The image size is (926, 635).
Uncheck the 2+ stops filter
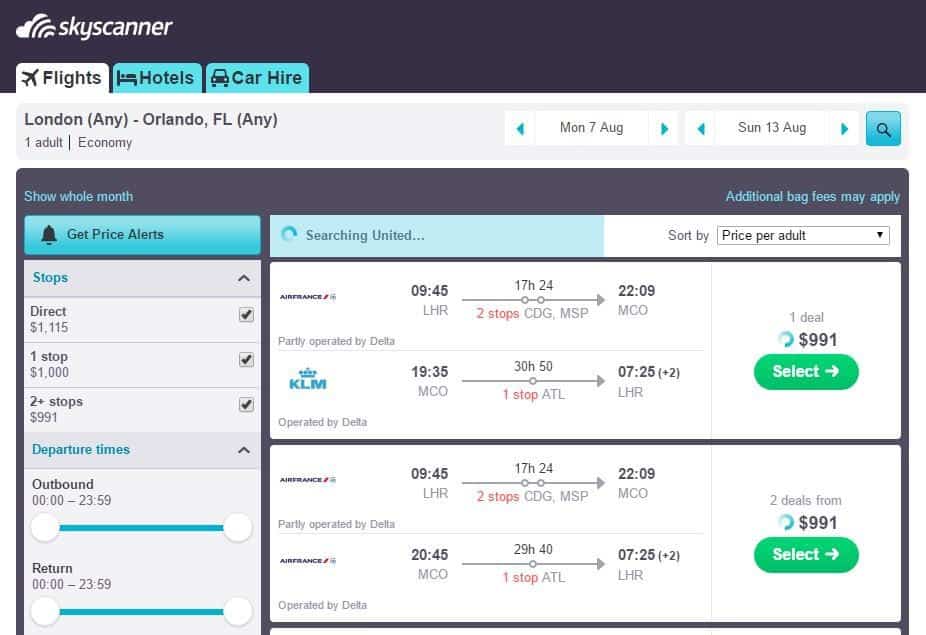click(246, 404)
